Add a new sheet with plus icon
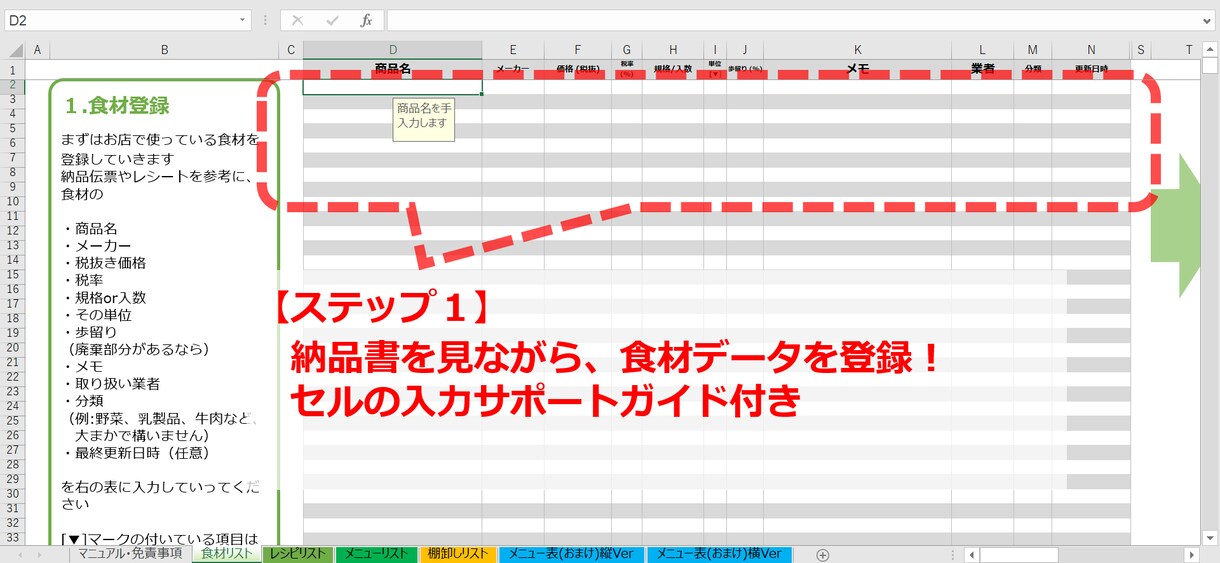The height and width of the screenshot is (563, 1220). click(823, 555)
